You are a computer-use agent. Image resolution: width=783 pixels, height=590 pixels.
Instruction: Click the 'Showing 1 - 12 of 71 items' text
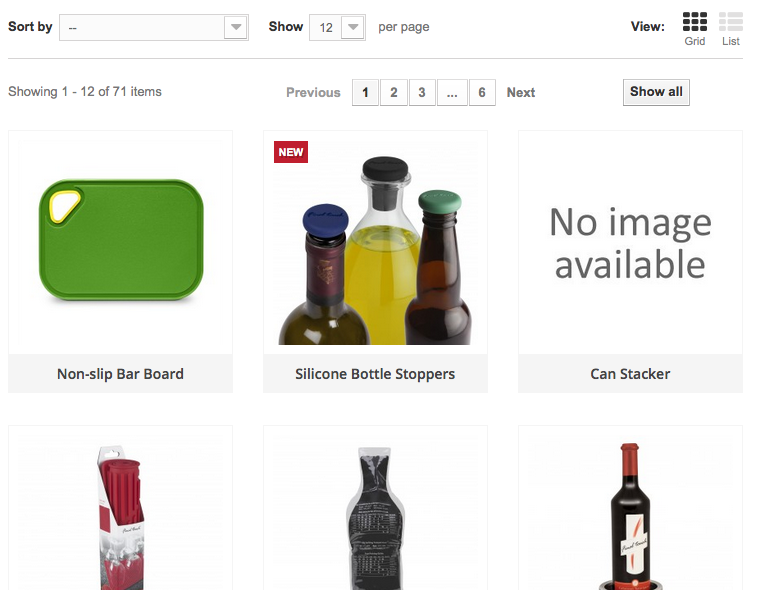click(x=85, y=92)
